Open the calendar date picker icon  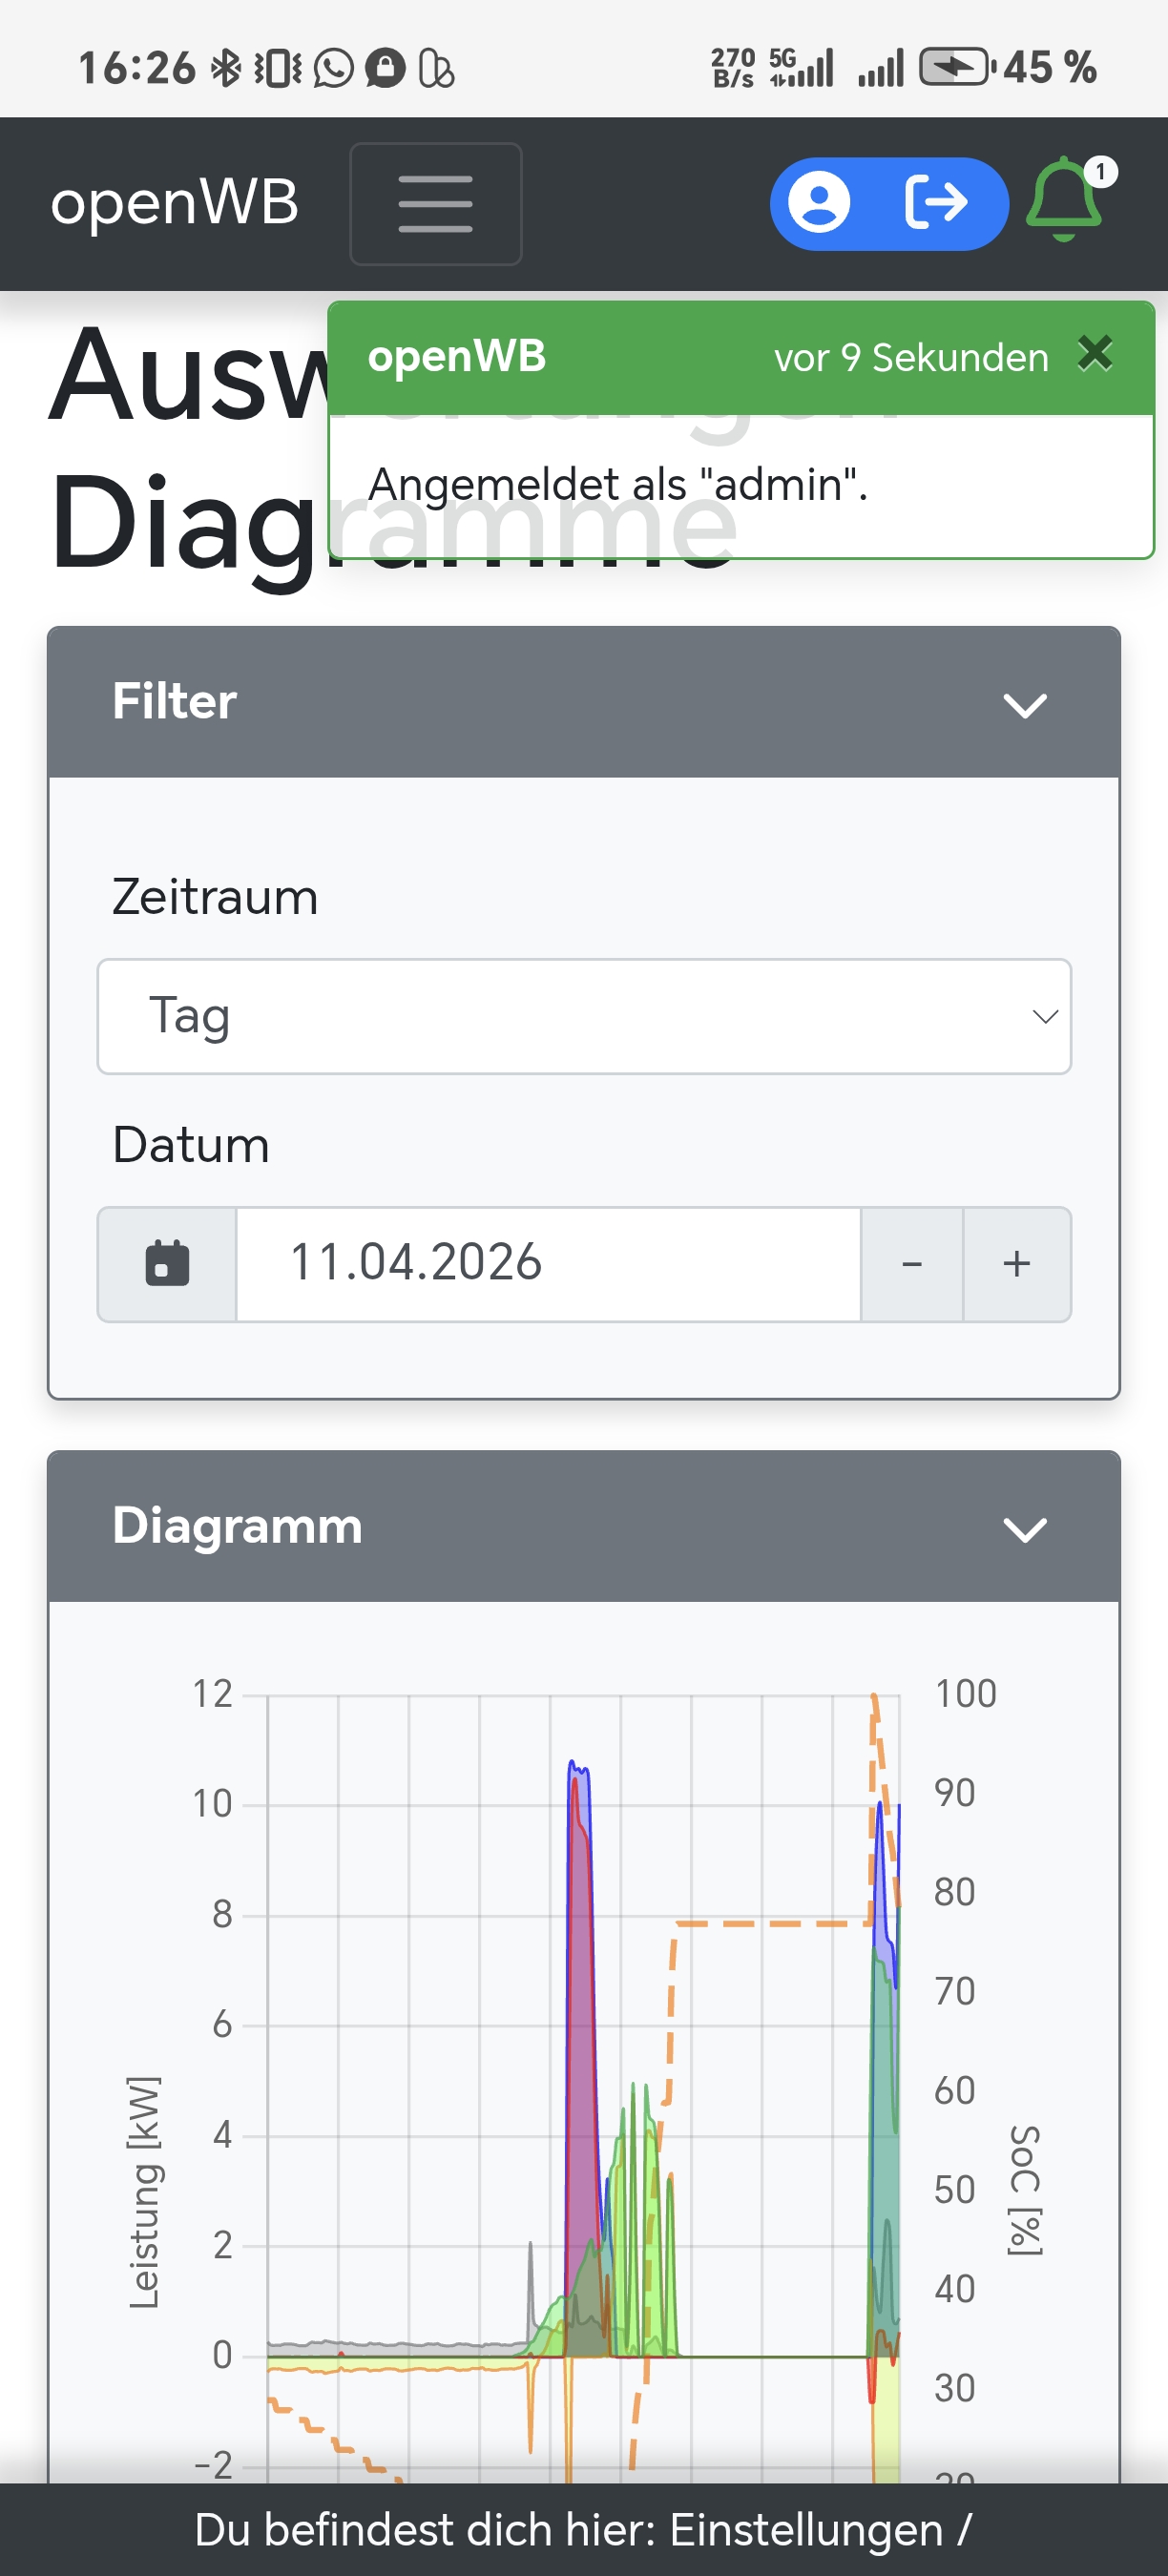pyautogui.click(x=167, y=1264)
